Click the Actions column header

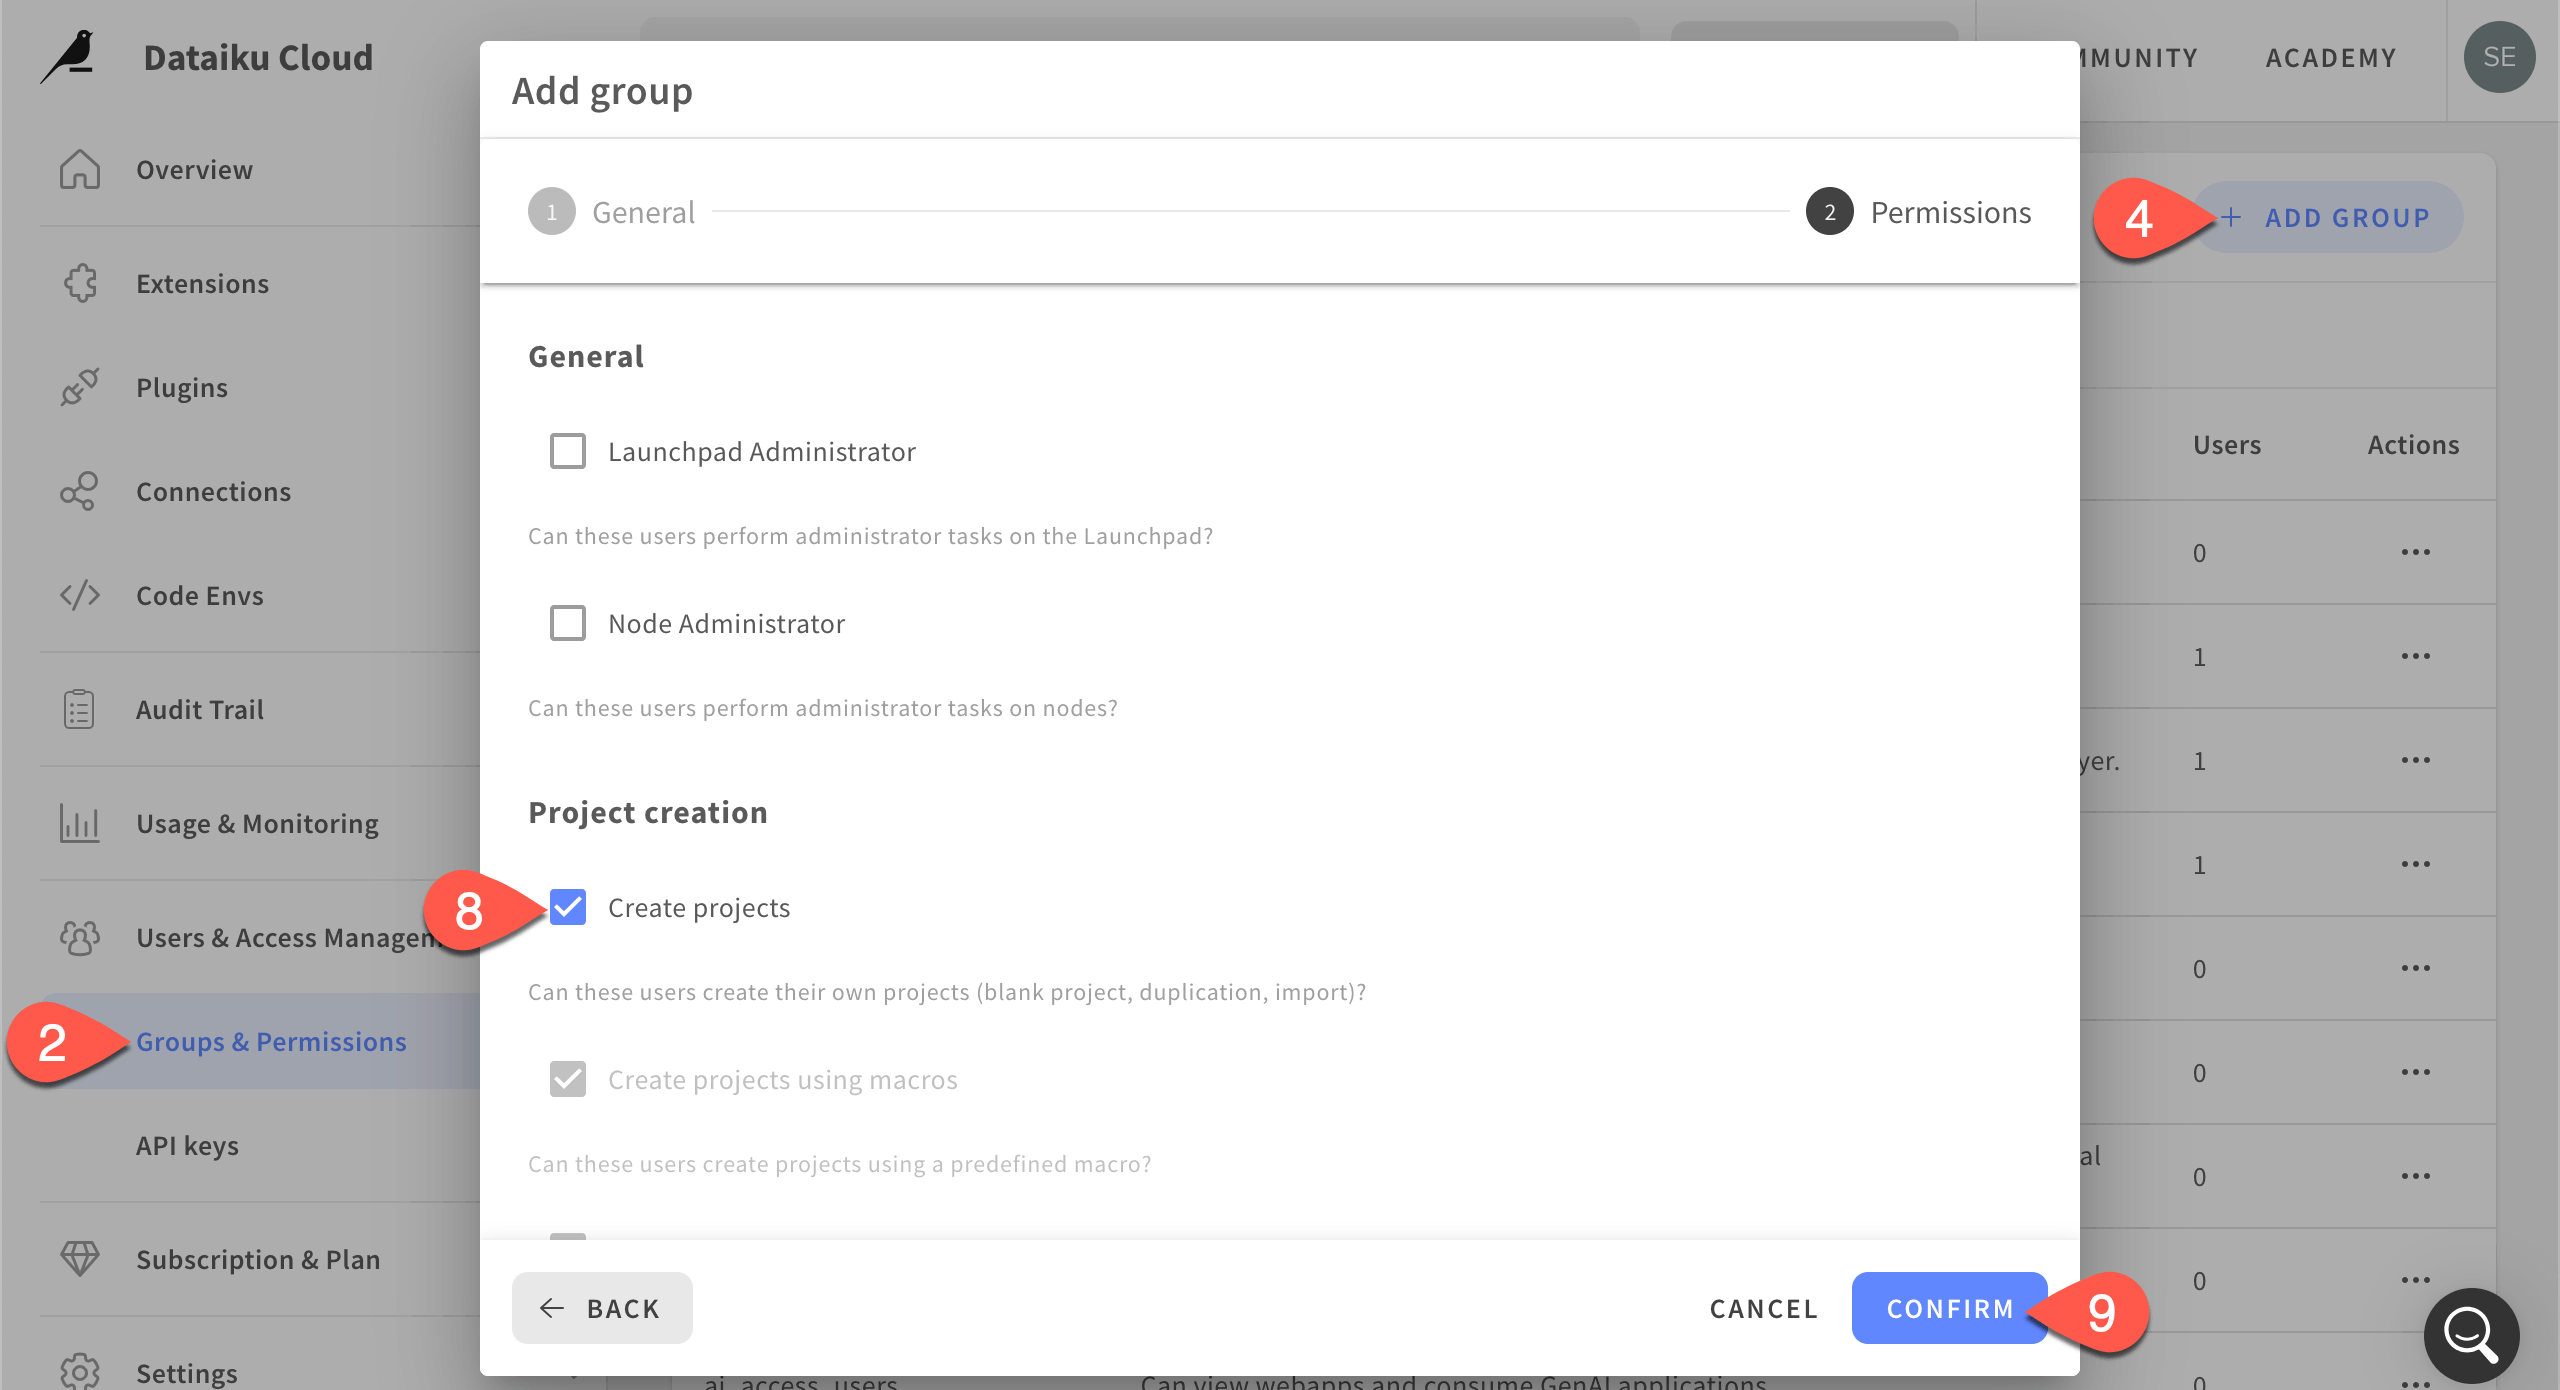click(x=2413, y=445)
